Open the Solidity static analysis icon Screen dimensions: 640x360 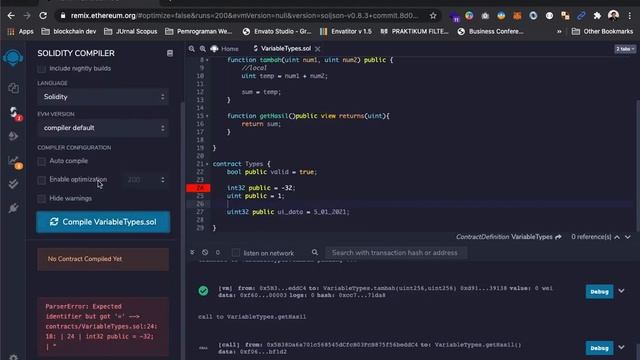click(x=15, y=162)
